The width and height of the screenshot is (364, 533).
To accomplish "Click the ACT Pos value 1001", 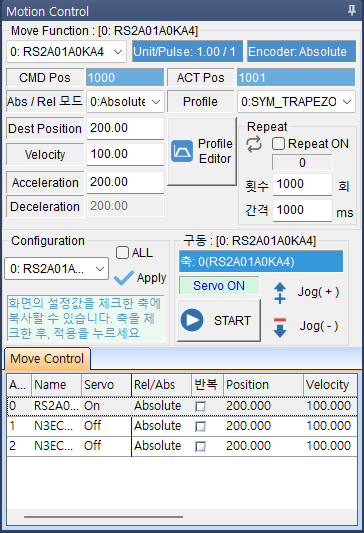I will click(296, 78).
